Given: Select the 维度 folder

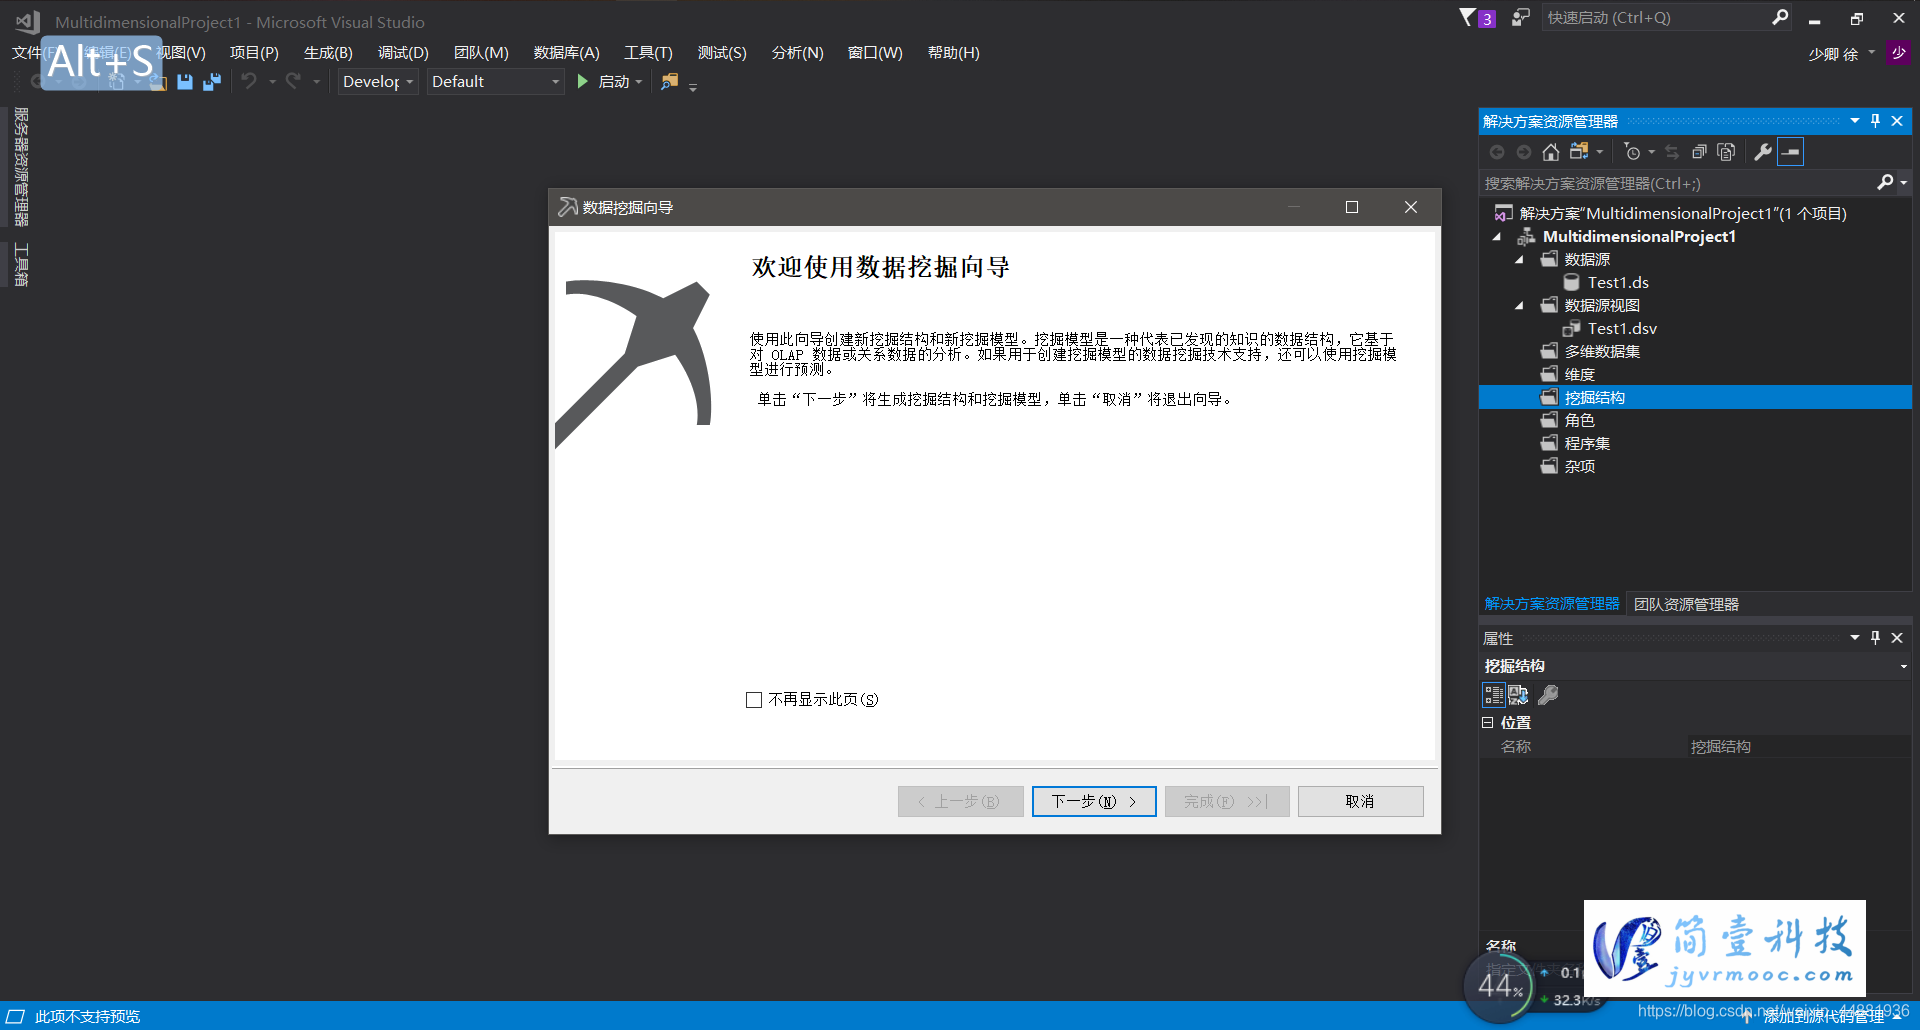Looking at the screenshot, I should tap(1579, 375).
